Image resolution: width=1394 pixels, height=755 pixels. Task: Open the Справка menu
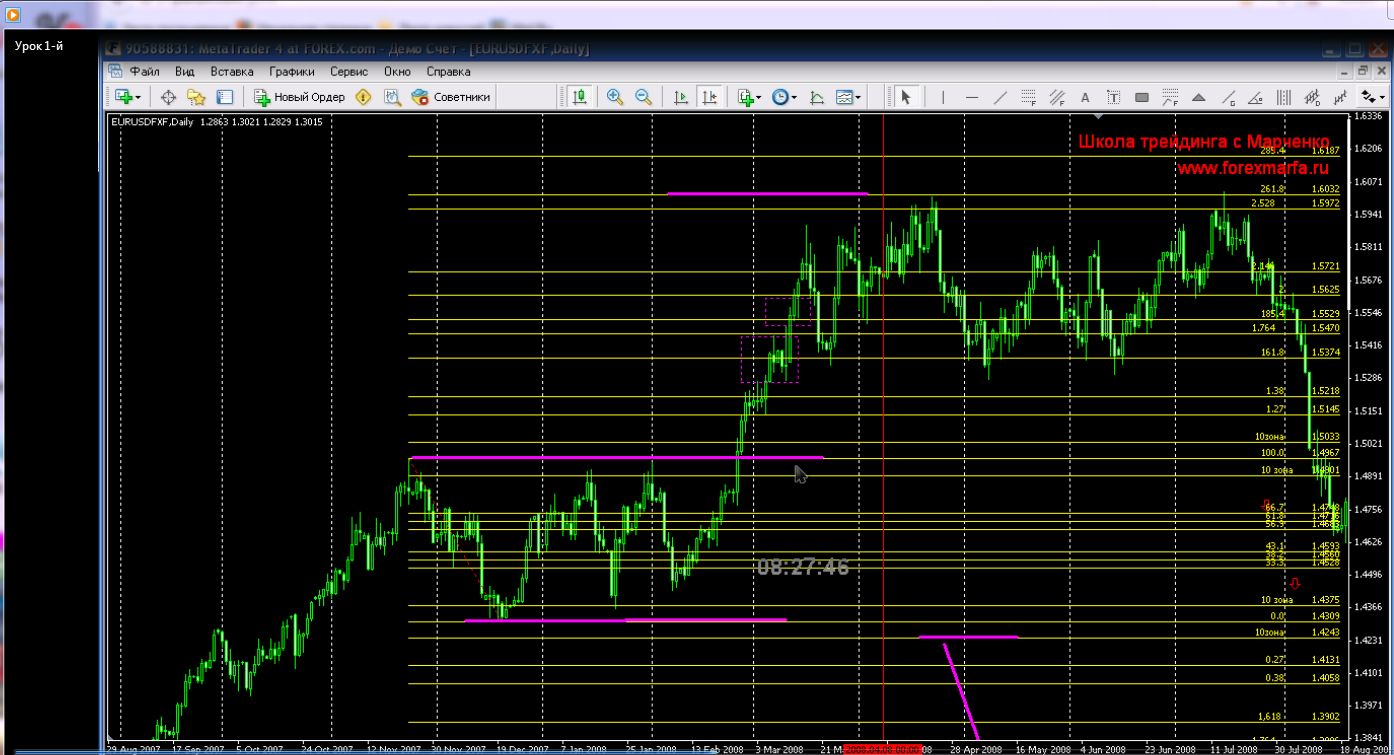(x=448, y=71)
